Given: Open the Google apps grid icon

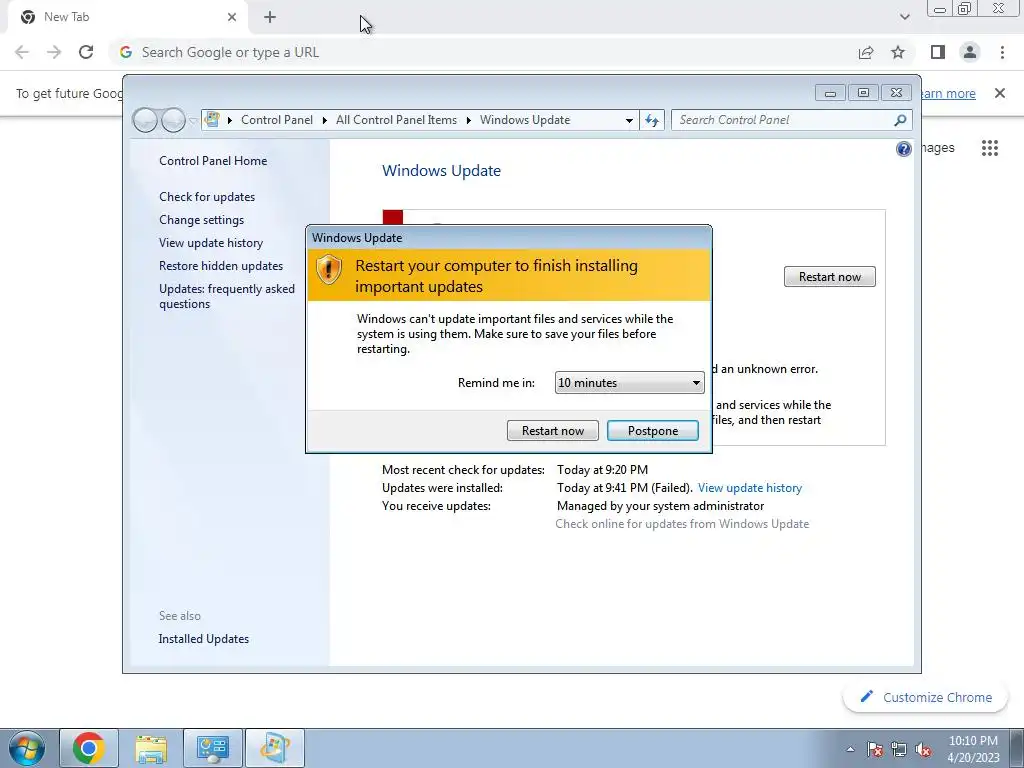Looking at the screenshot, I should [990, 148].
